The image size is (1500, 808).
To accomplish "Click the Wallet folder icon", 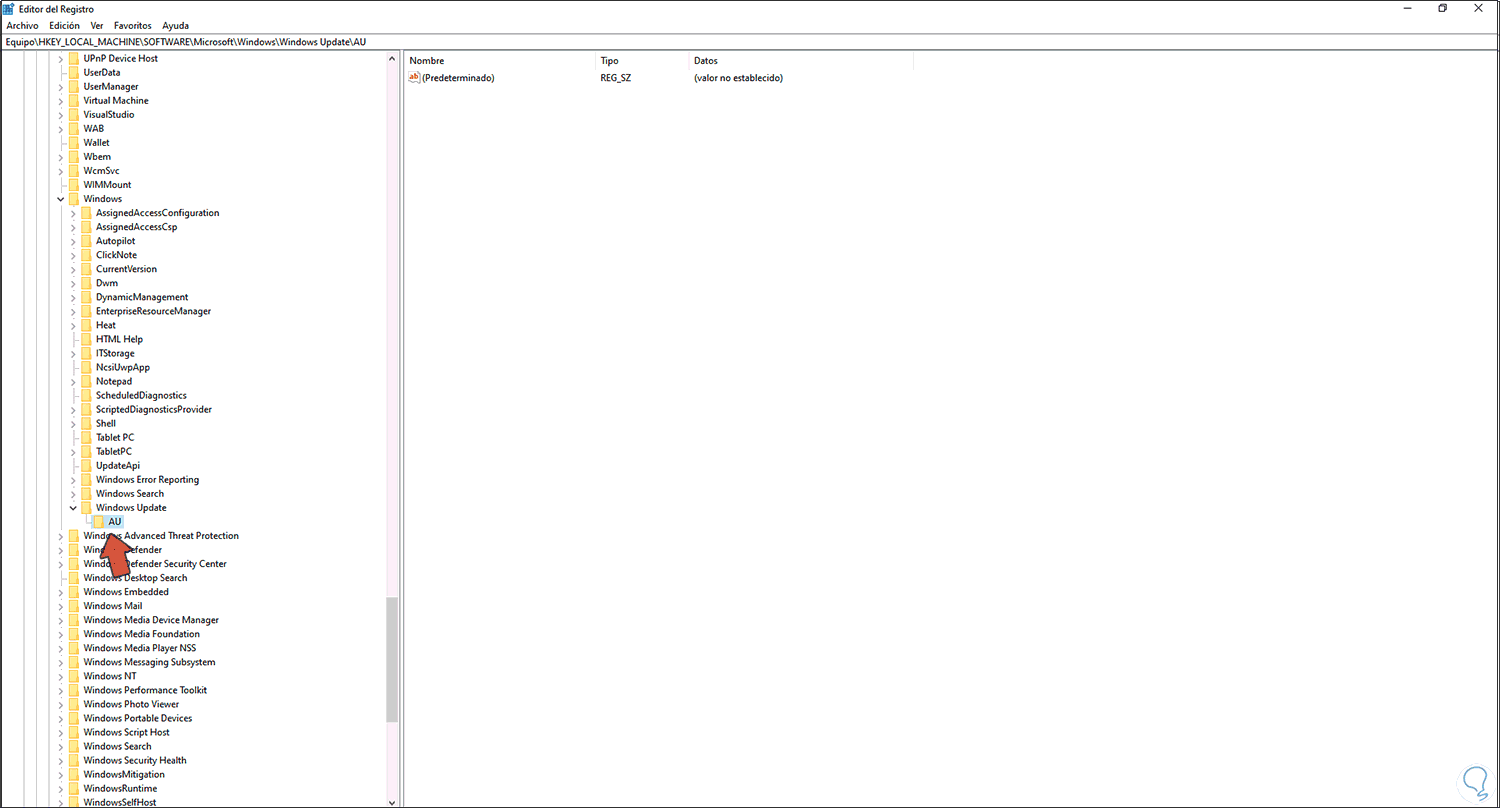I will pos(74,142).
